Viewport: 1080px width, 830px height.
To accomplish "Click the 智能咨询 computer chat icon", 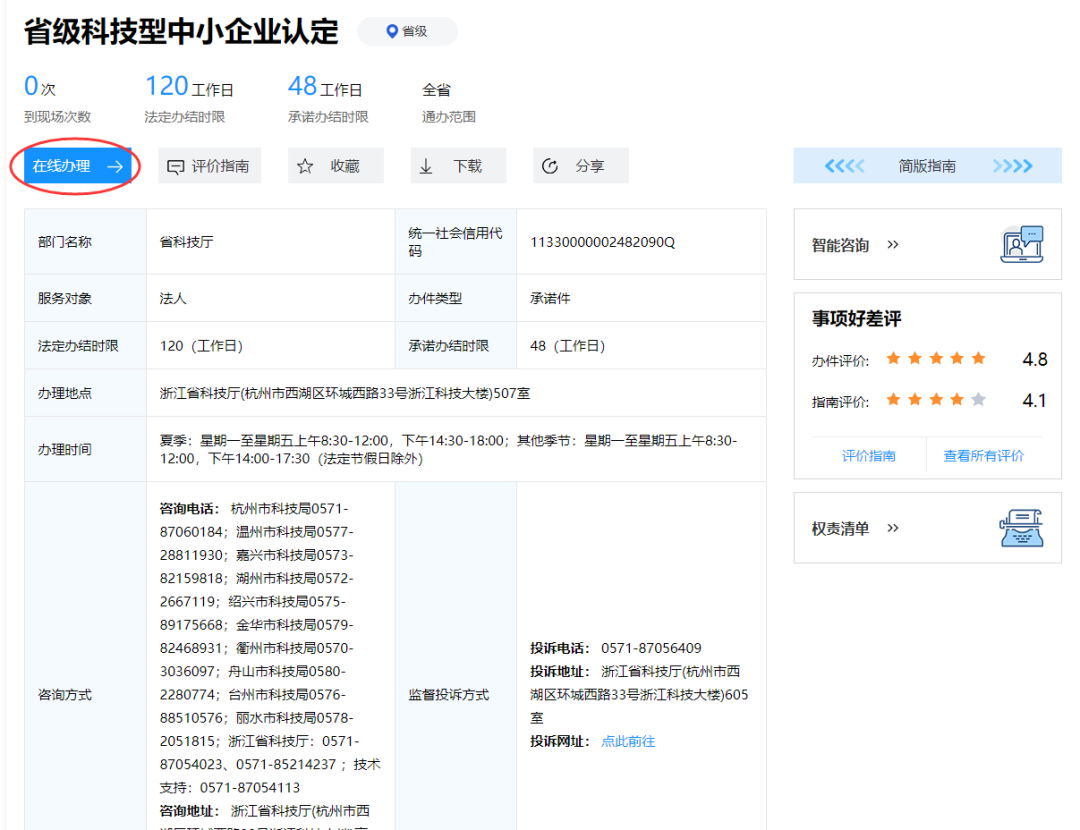I will (x=1021, y=245).
